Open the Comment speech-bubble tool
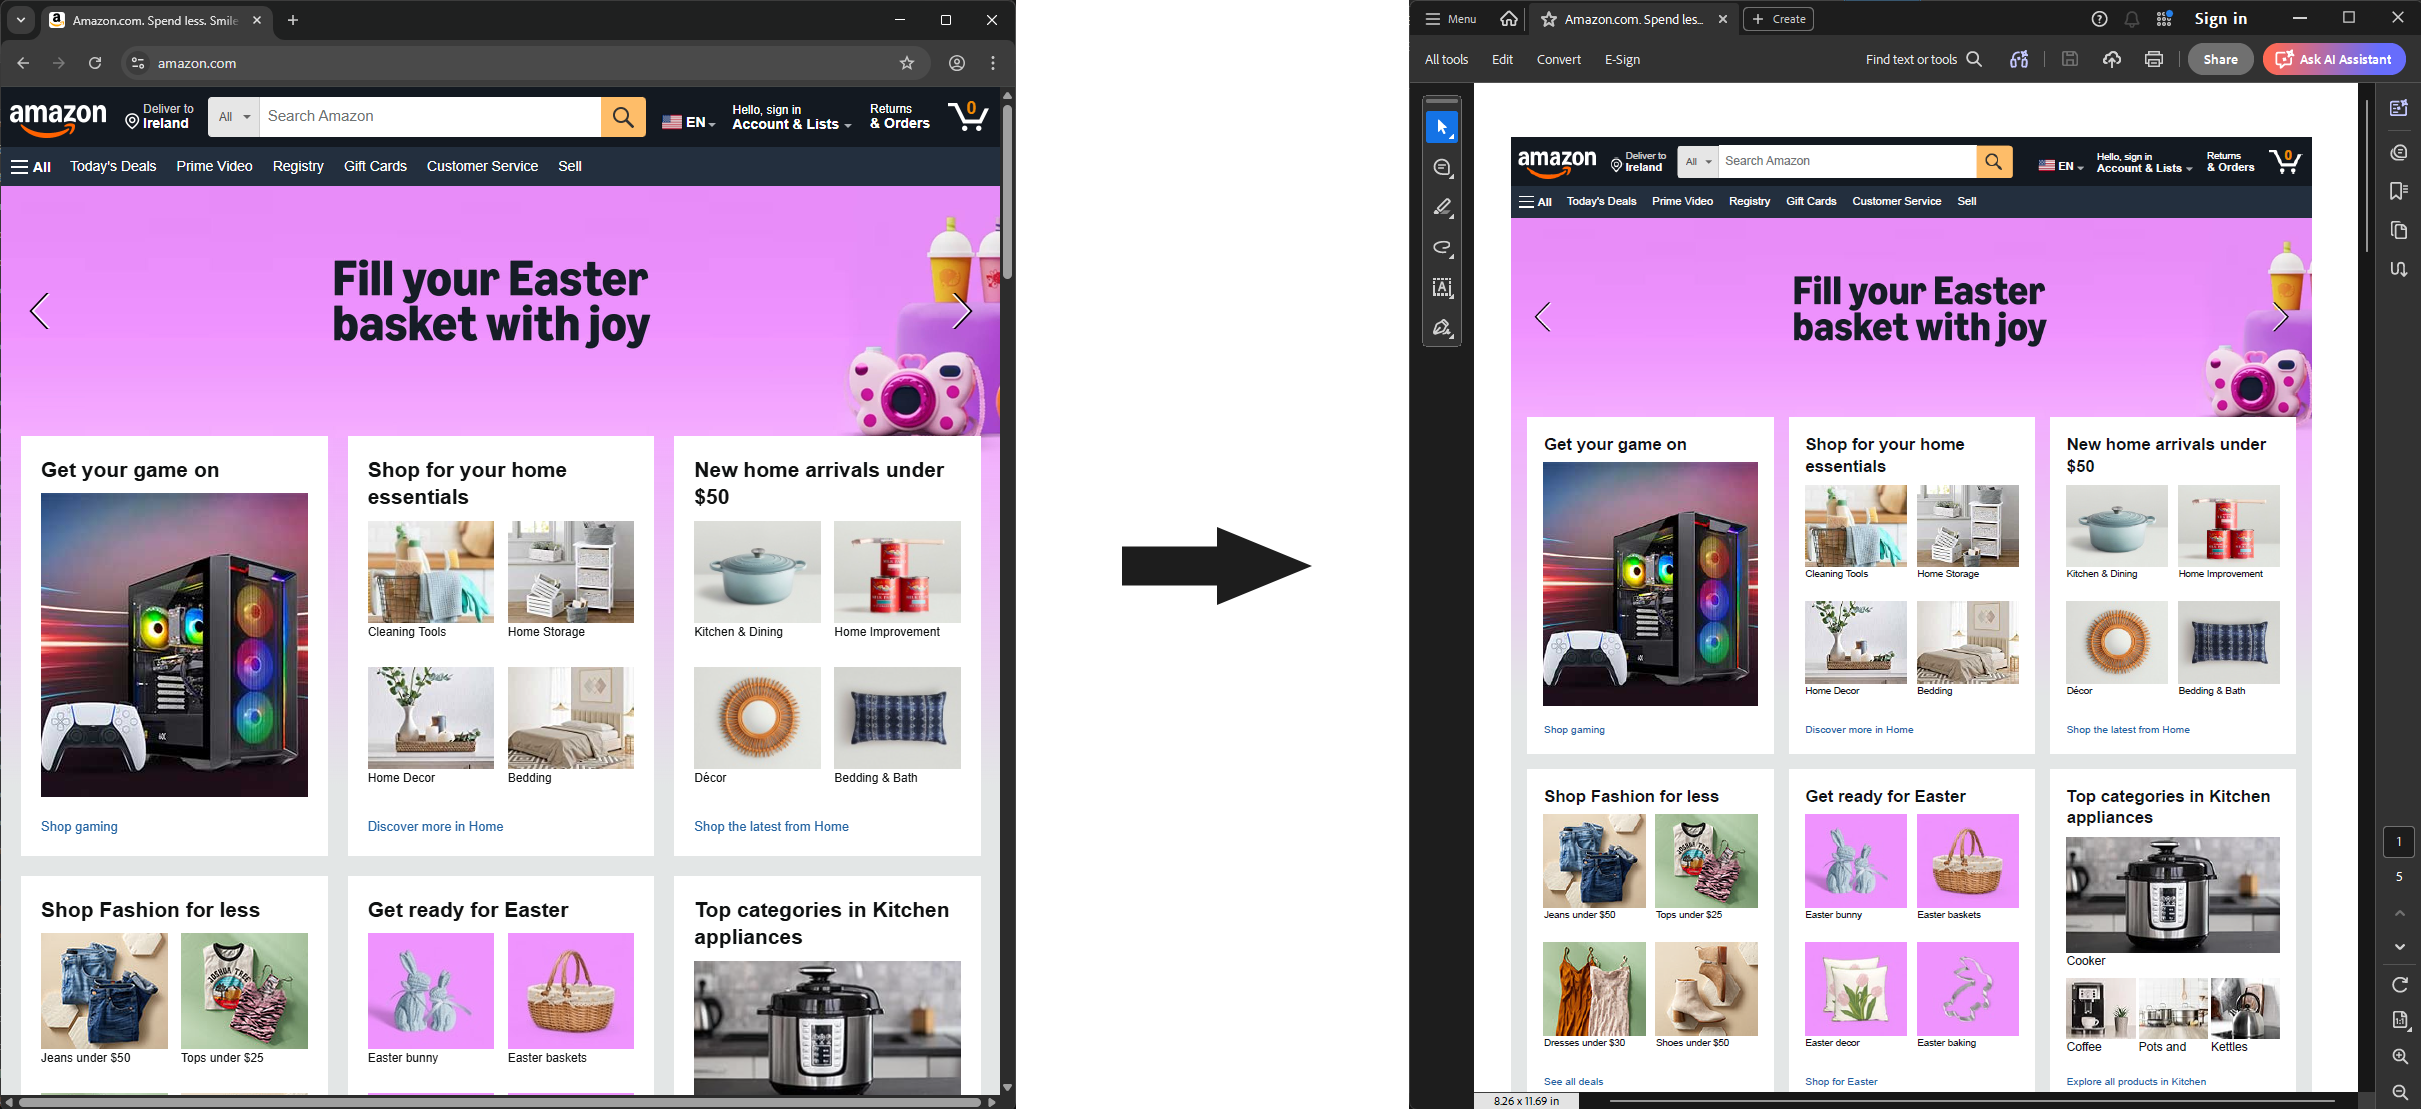The width and height of the screenshot is (2421, 1109). click(x=1443, y=167)
